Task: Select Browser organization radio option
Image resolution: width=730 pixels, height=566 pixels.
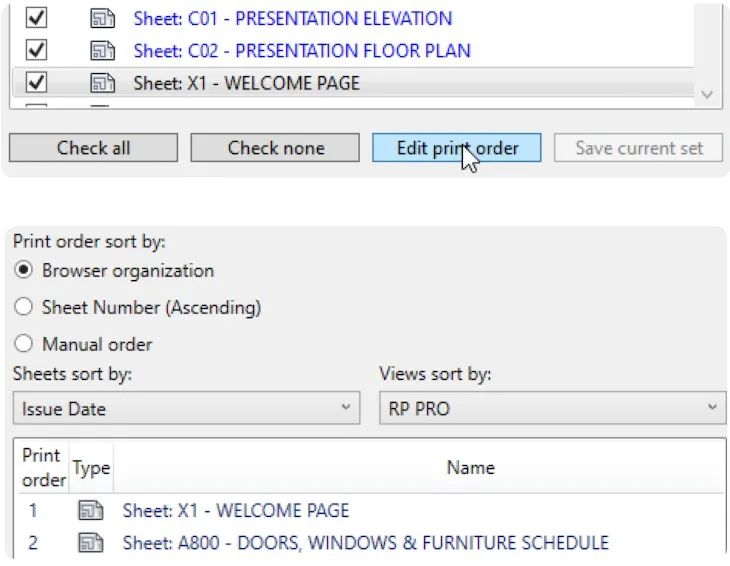Action: click(23, 270)
